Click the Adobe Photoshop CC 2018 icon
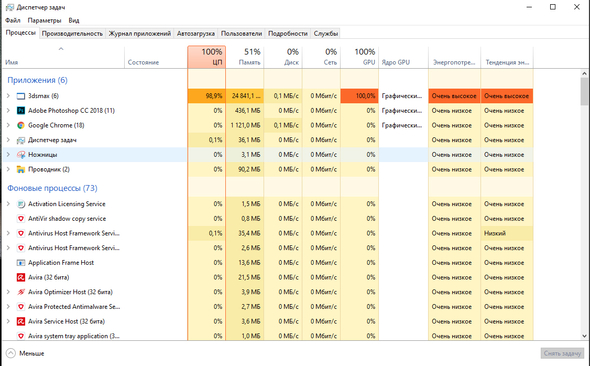 pos(21,111)
